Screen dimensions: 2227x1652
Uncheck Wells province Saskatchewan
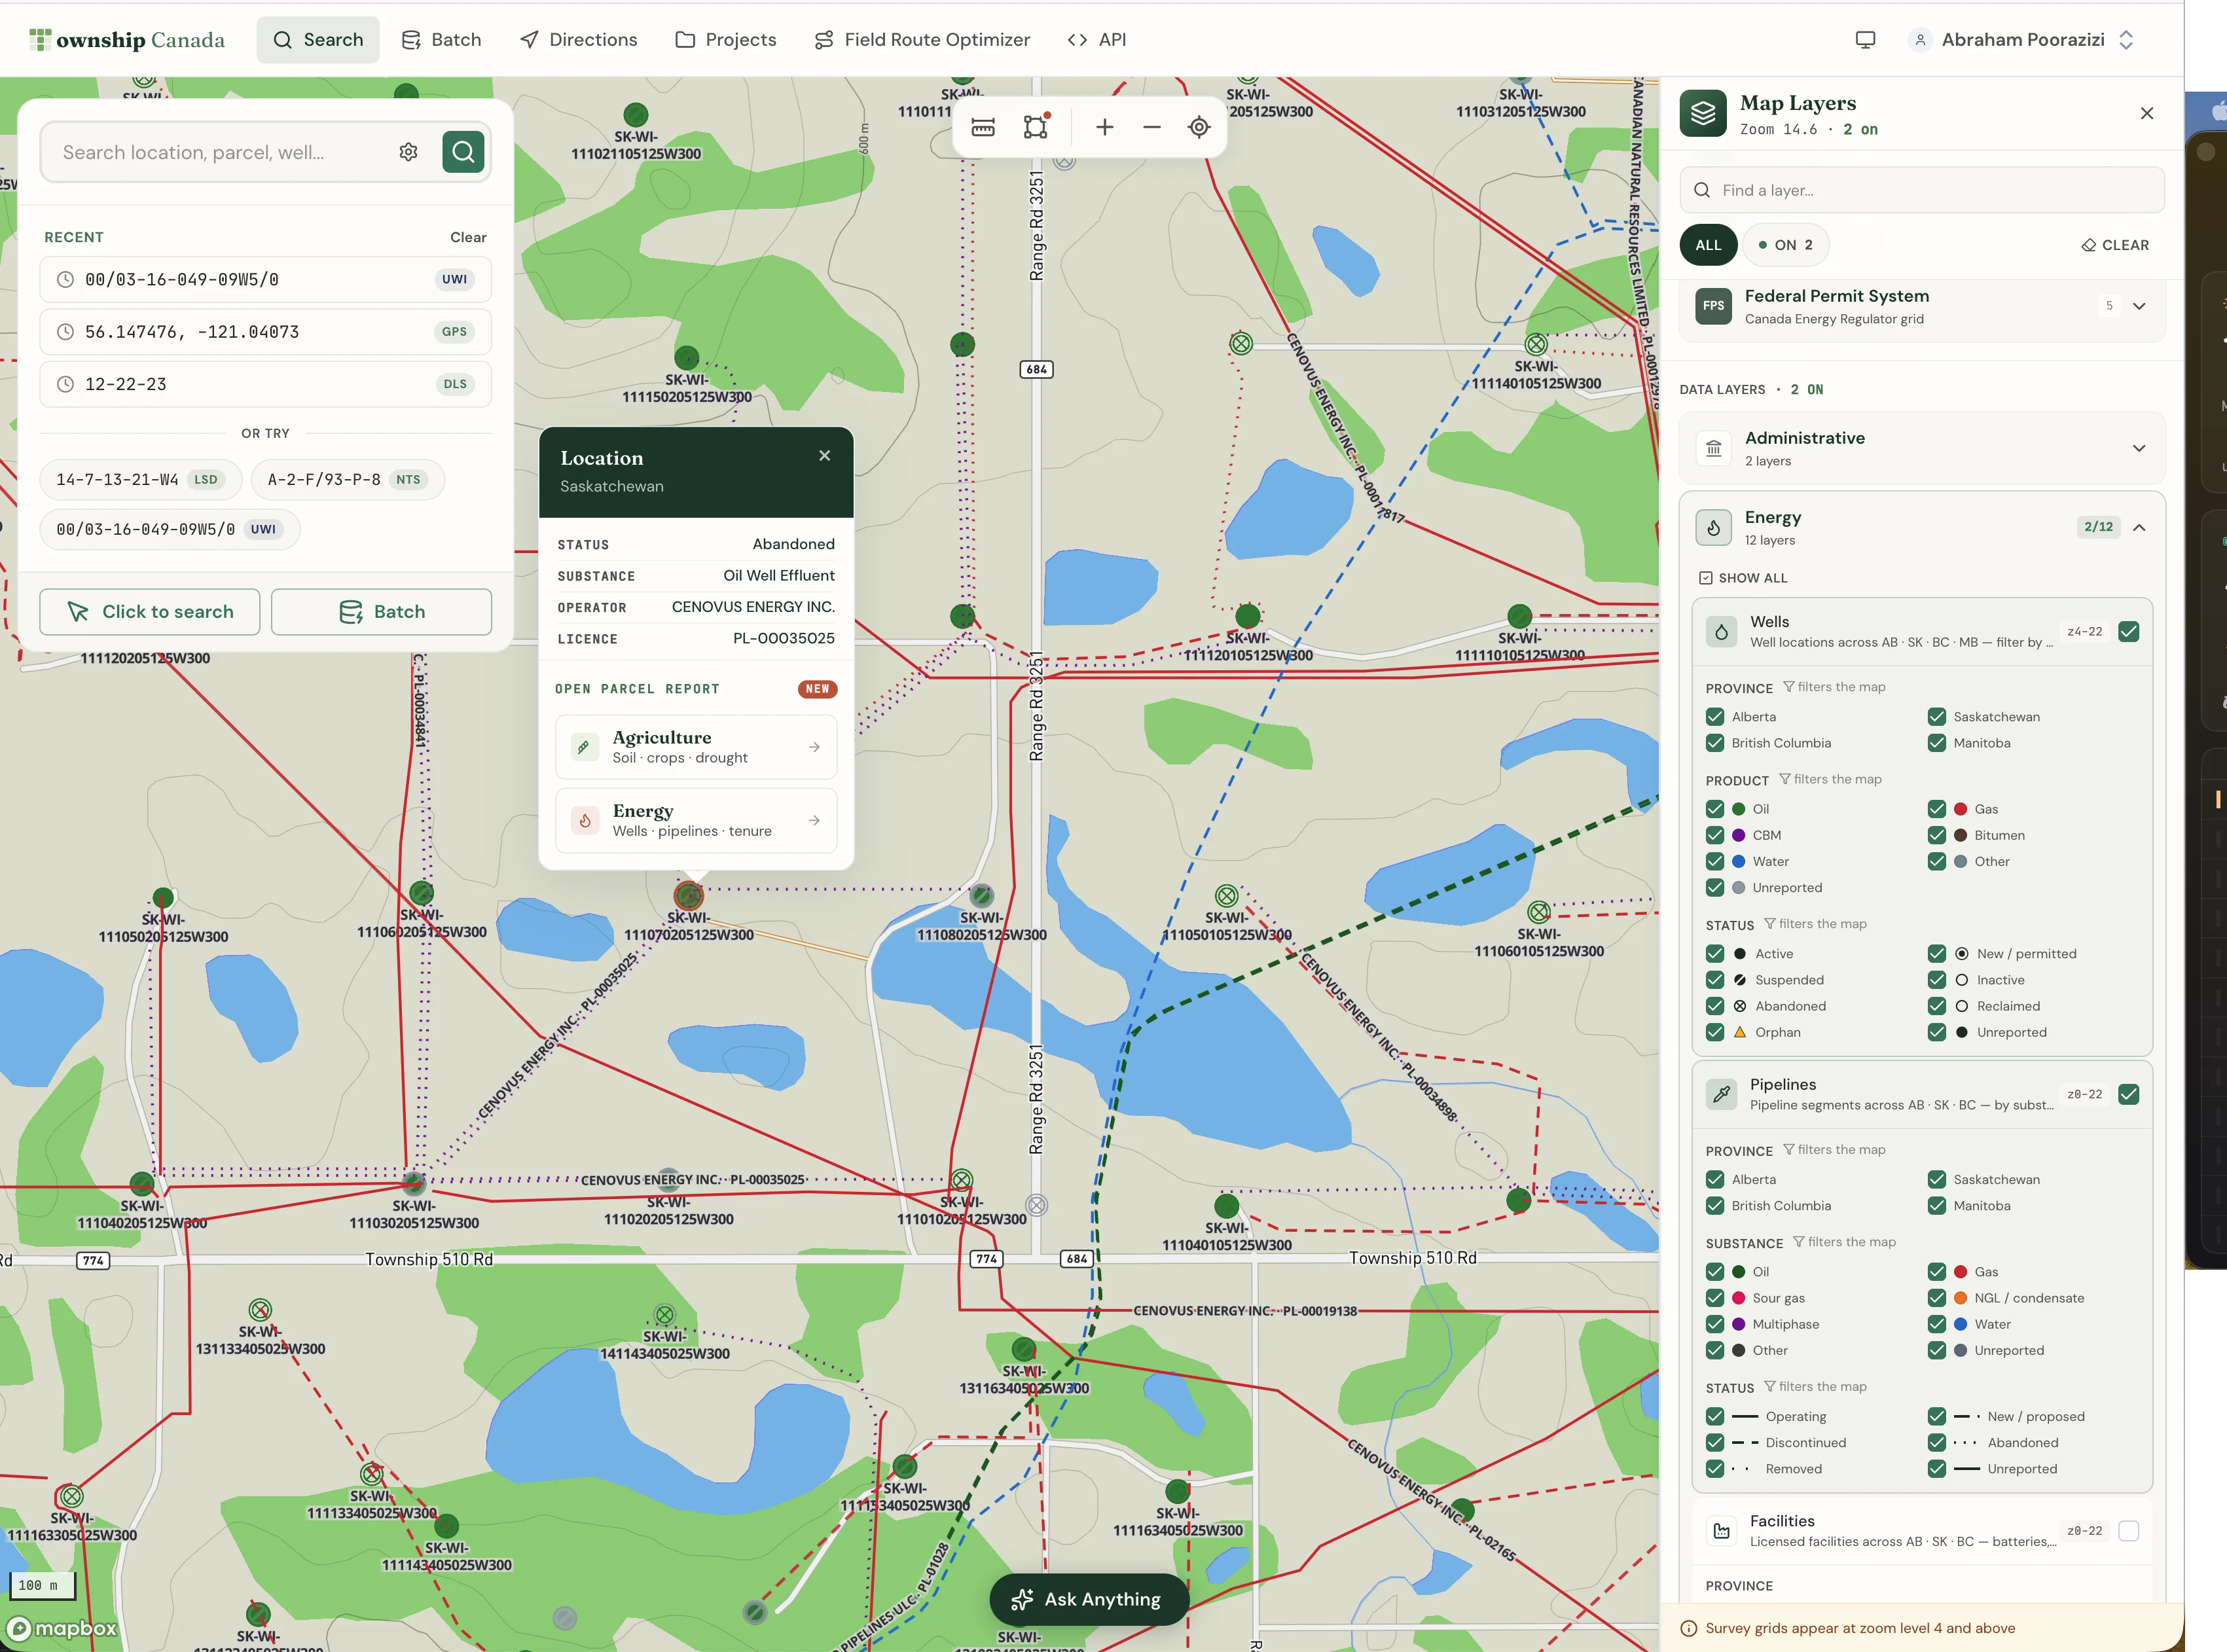click(1936, 717)
